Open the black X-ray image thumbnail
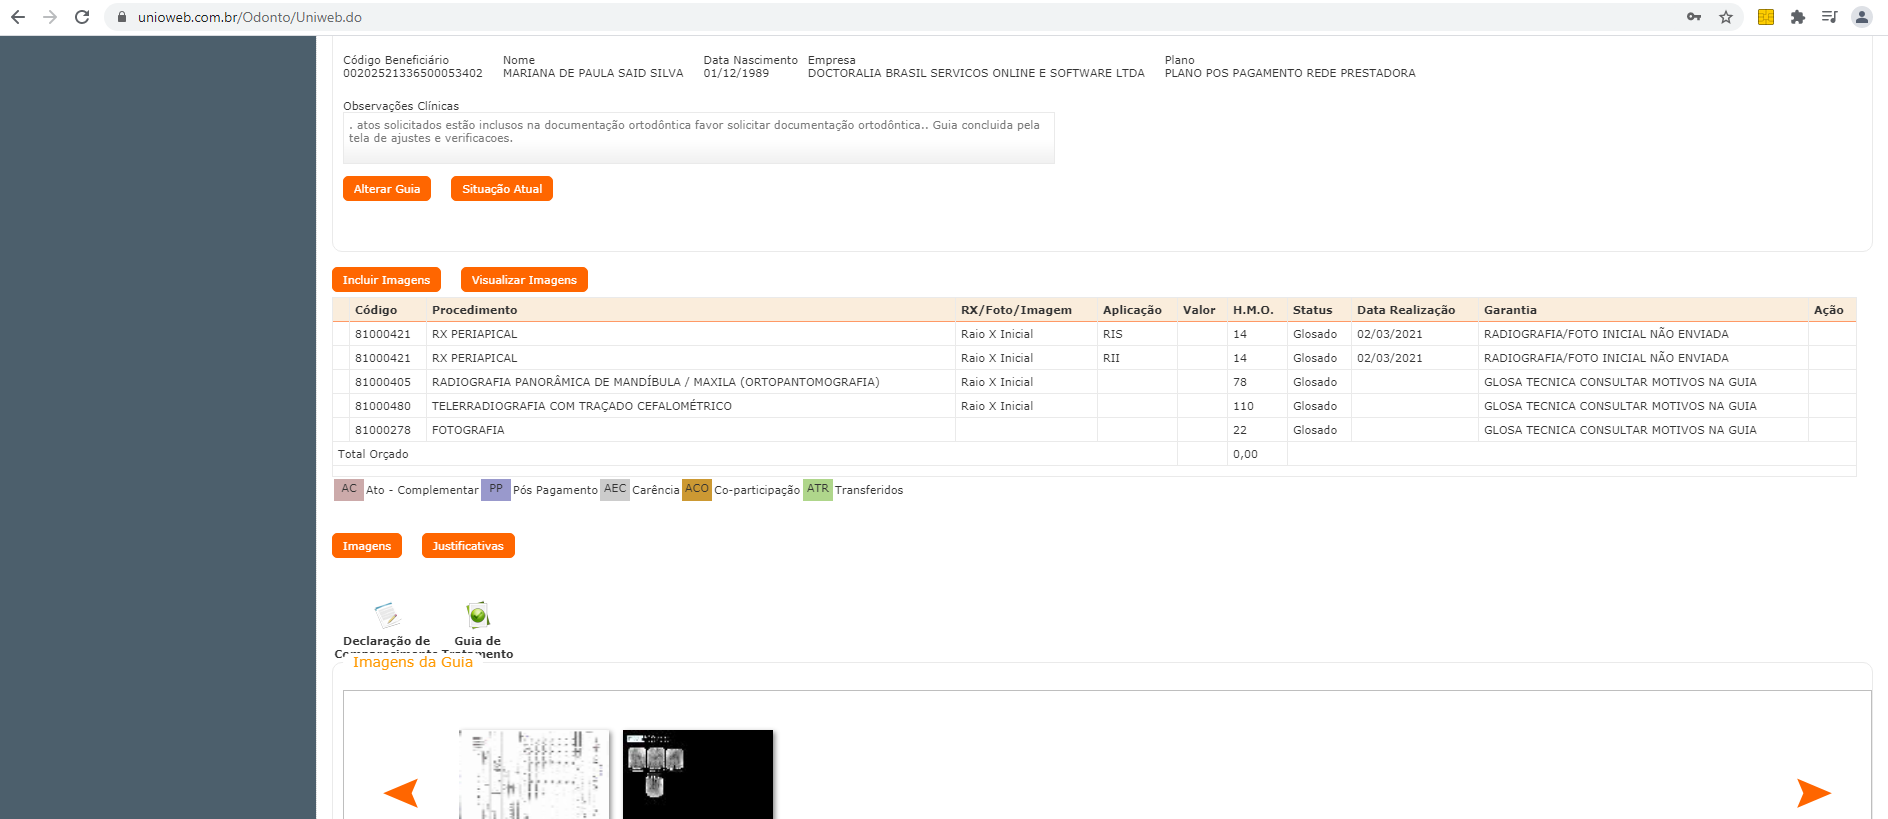 pyautogui.click(x=698, y=774)
